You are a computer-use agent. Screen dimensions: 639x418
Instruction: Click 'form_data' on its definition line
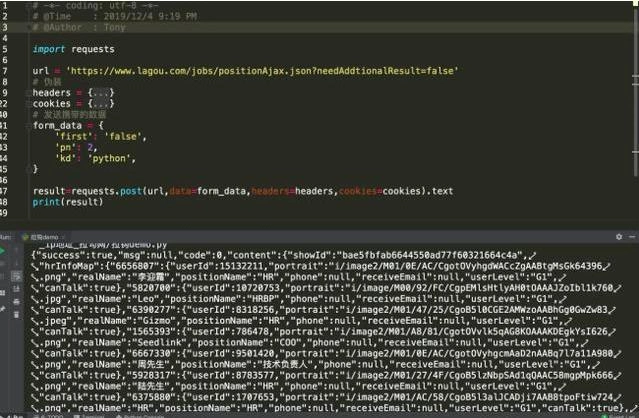[57, 126]
